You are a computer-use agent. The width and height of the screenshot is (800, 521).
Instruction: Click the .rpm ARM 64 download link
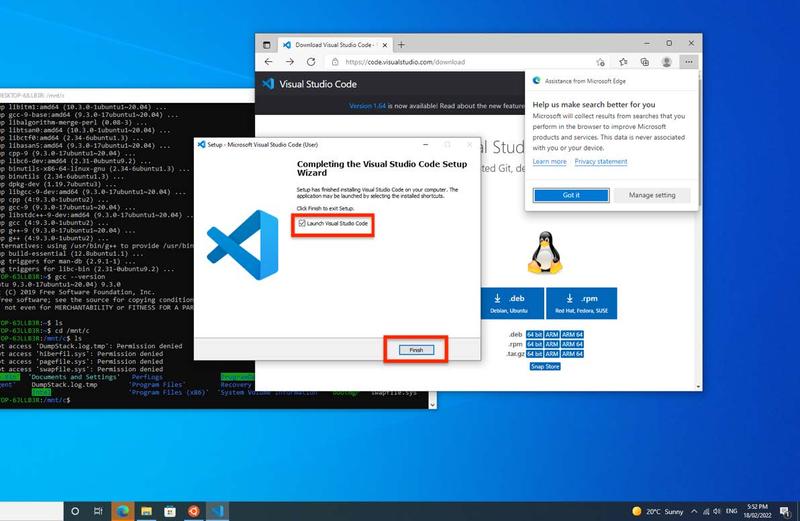point(572,344)
